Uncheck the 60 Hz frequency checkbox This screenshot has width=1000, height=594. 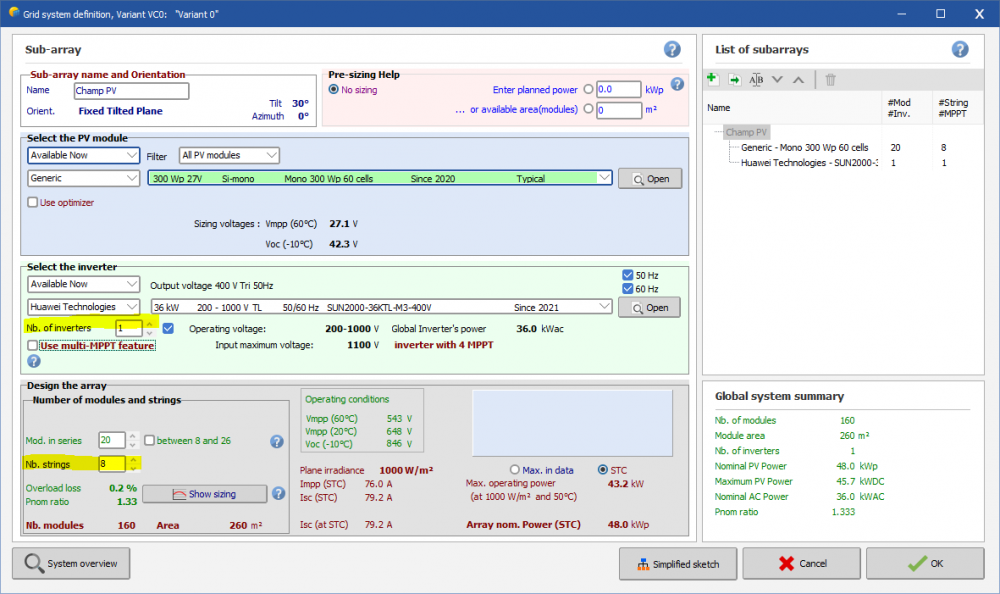627,289
